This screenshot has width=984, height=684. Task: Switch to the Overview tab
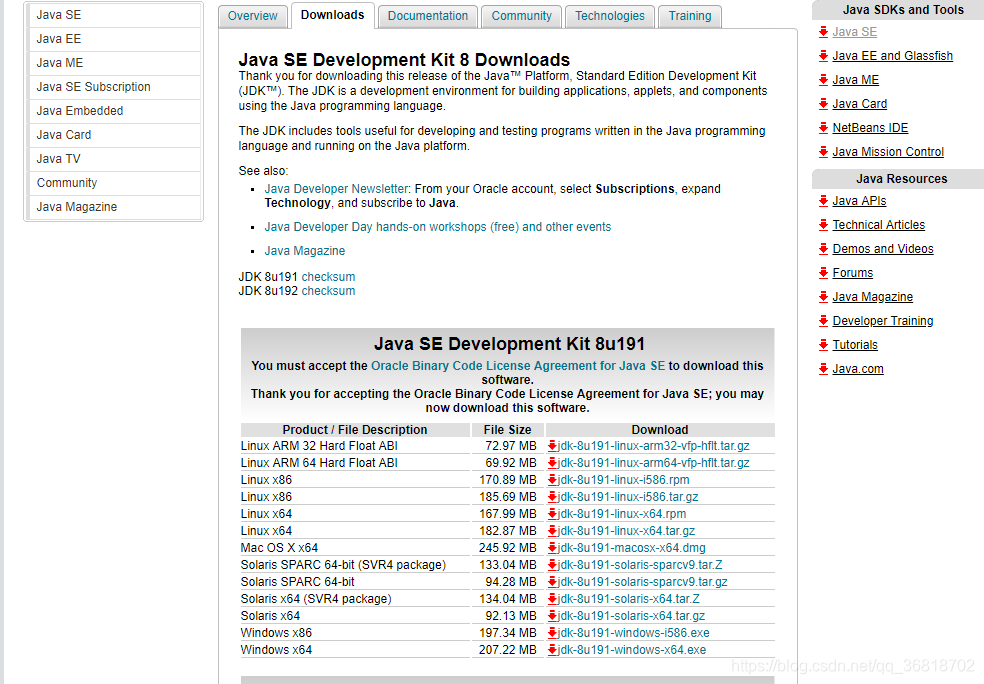coord(252,16)
